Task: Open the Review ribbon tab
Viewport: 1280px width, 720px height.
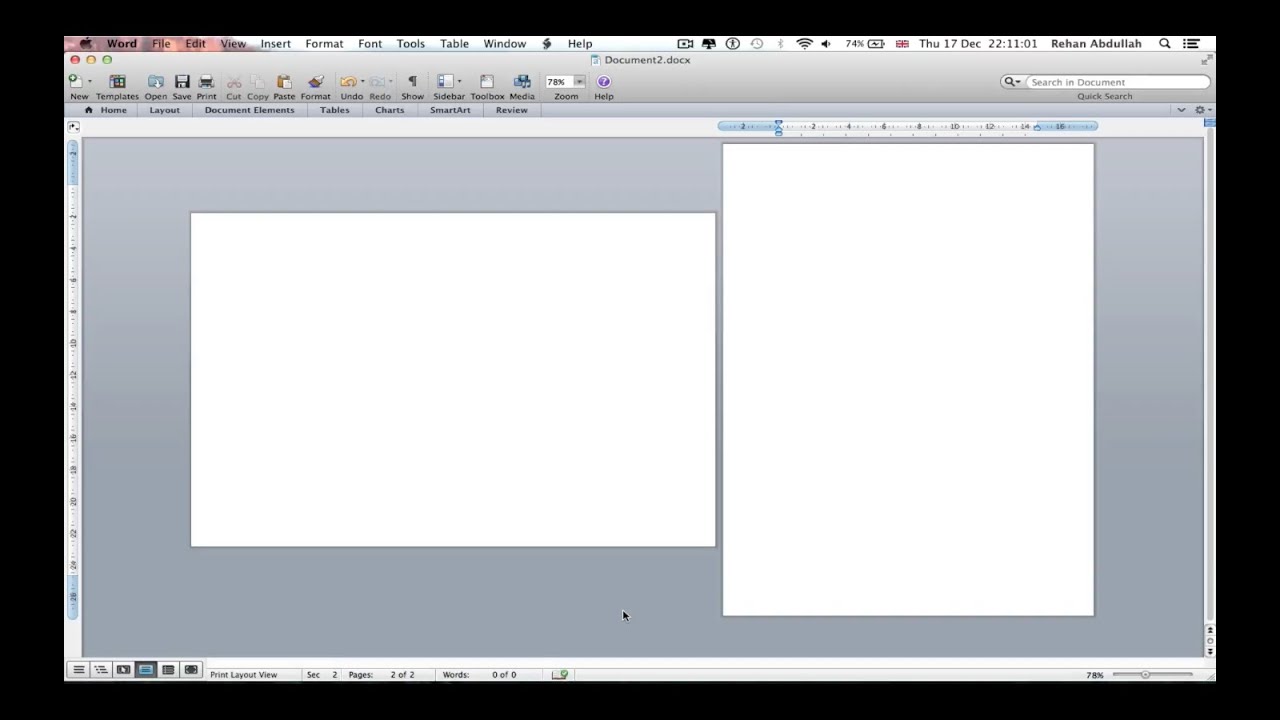Action: click(511, 110)
